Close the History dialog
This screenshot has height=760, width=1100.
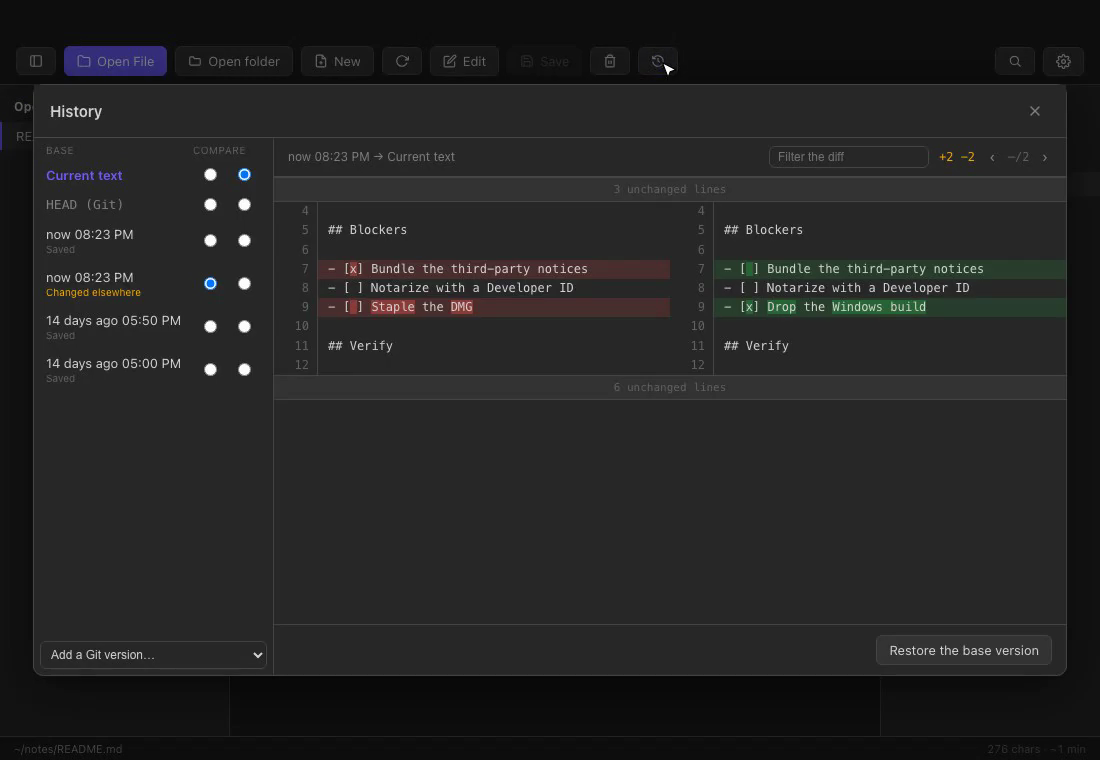tap(1035, 111)
